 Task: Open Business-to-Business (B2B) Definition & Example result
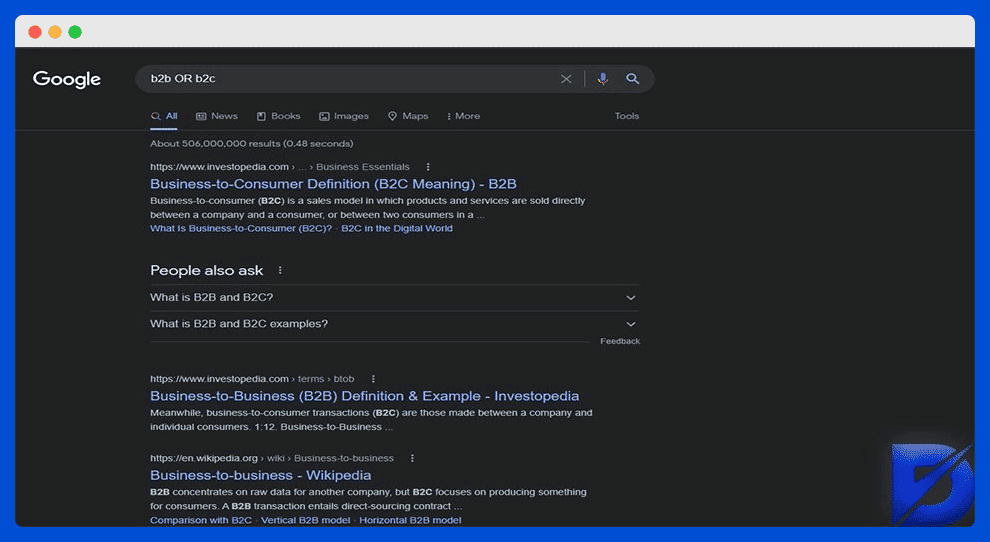(364, 396)
